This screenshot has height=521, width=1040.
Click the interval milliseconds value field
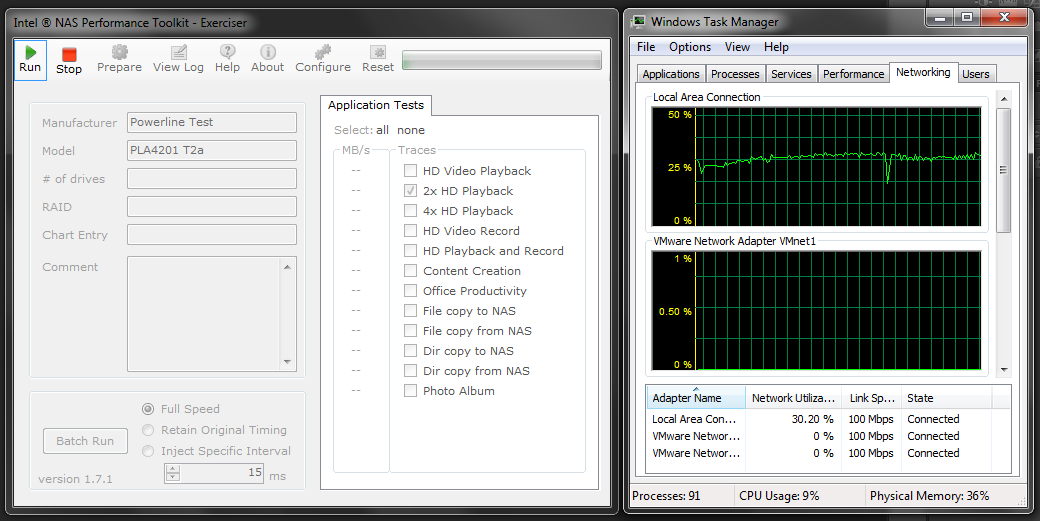222,473
